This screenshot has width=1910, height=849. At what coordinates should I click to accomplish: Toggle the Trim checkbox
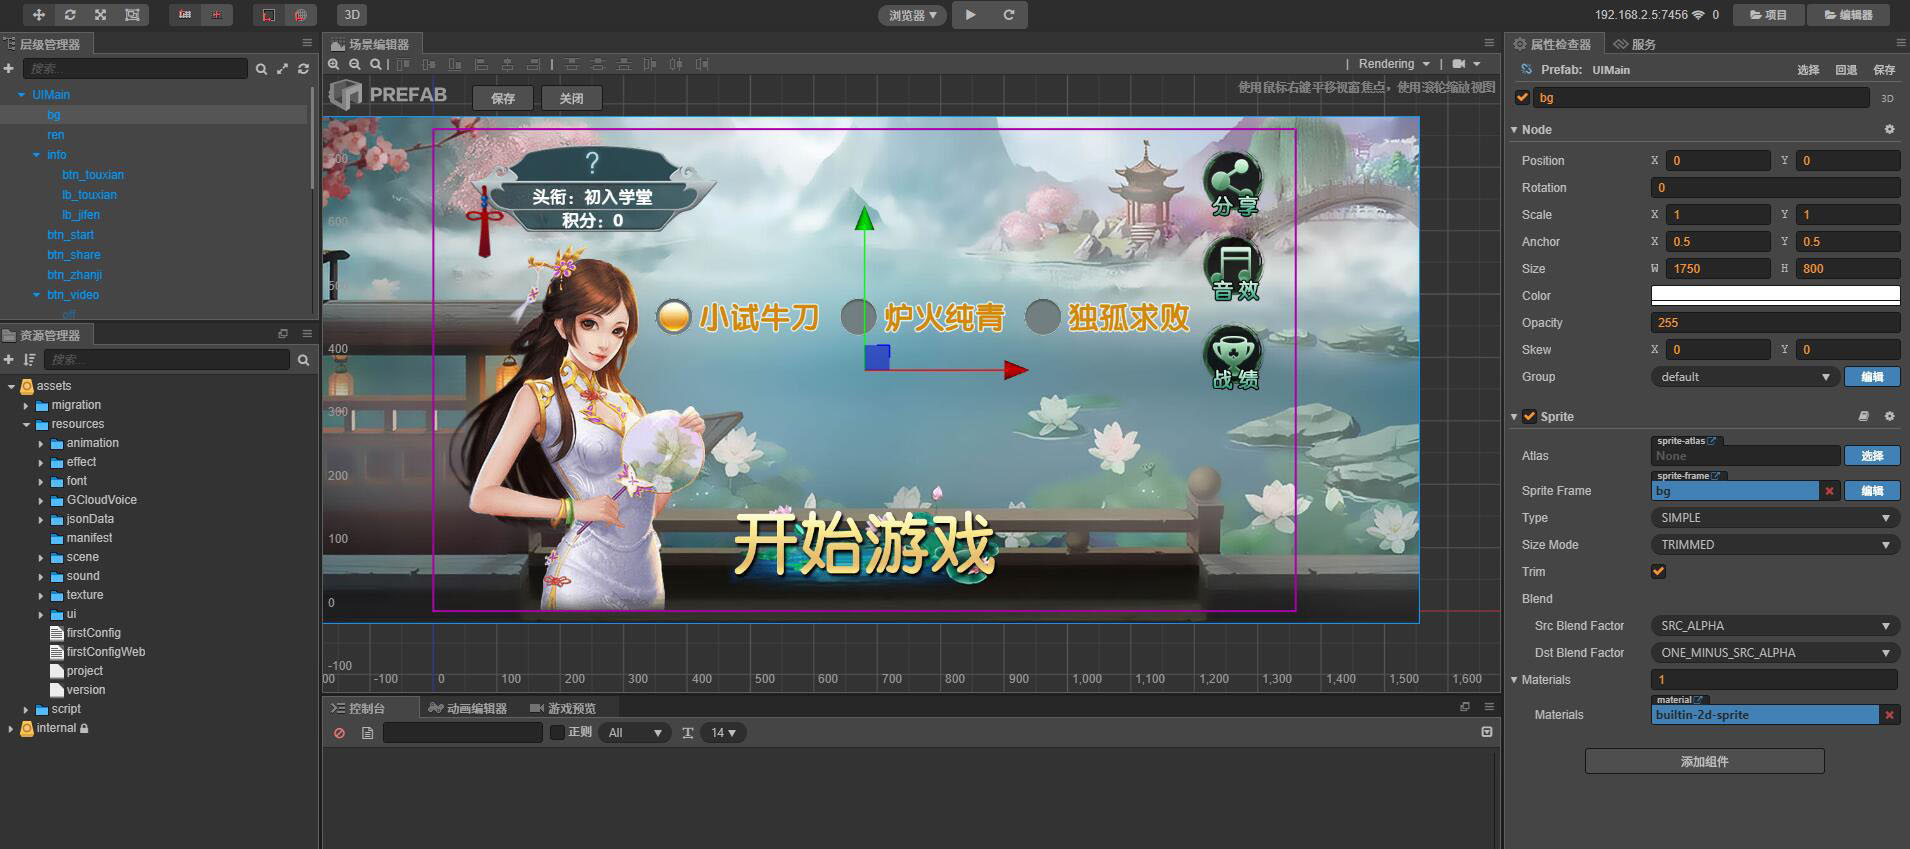click(1658, 572)
